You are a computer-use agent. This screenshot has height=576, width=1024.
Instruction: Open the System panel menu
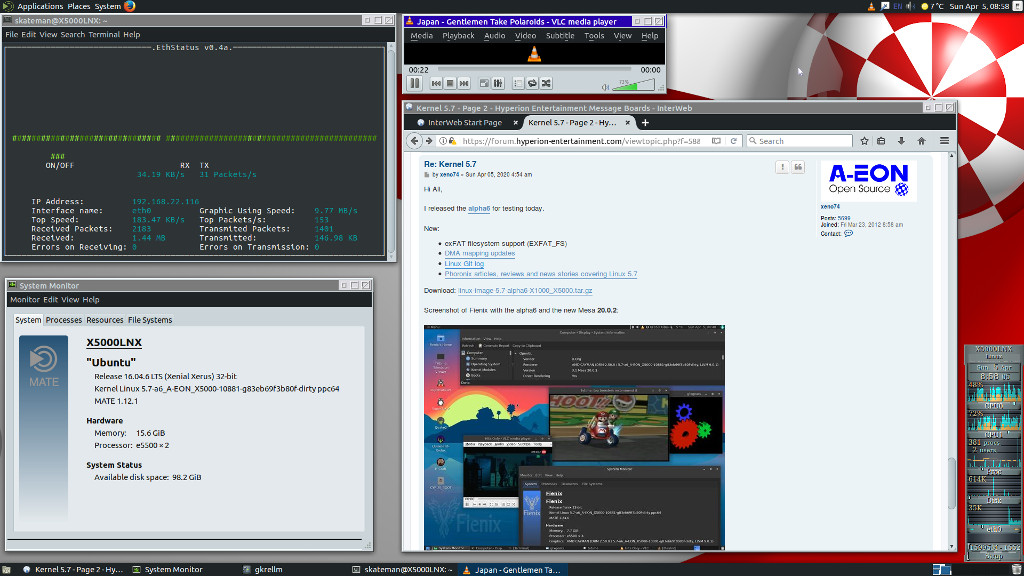pyautogui.click(x=107, y=6)
